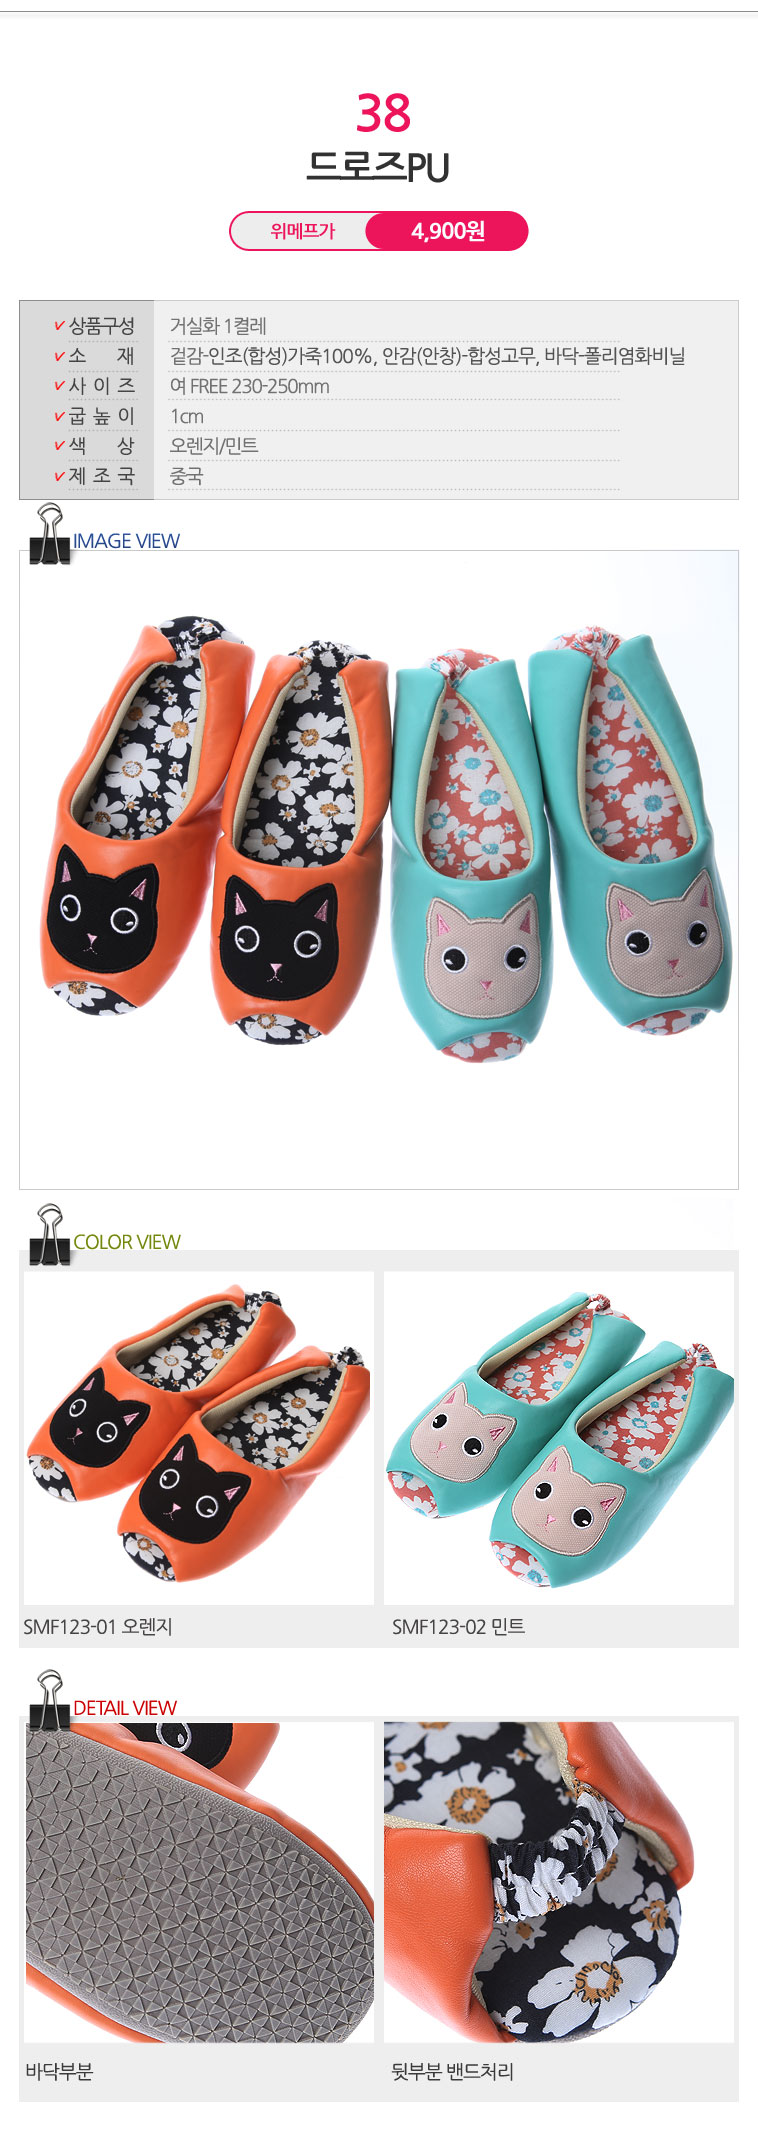The height and width of the screenshot is (2150, 758).
Task: Select the COLOR VIEW heading
Action: [127, 1242]
